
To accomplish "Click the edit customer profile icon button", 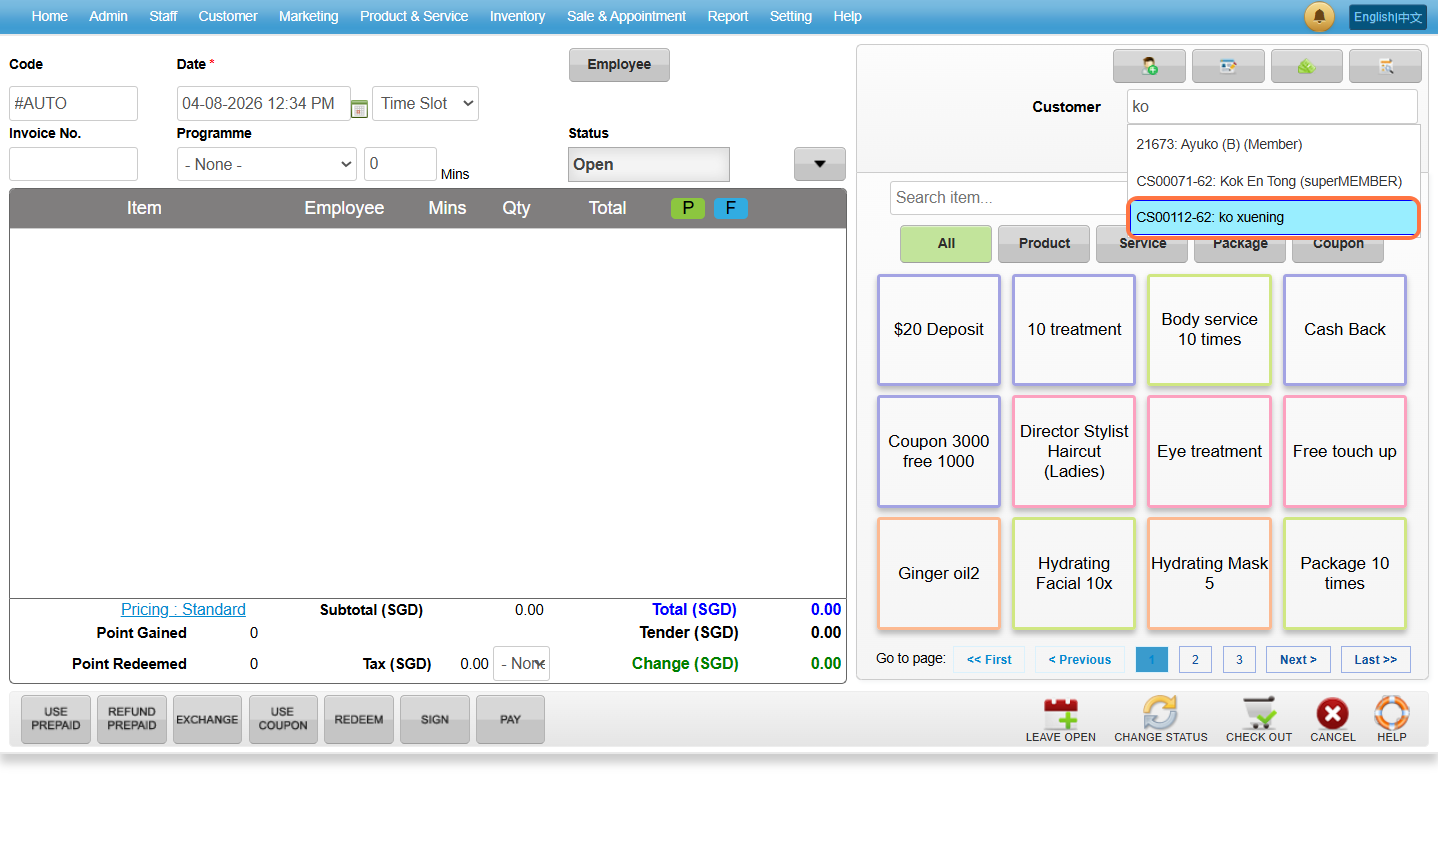I will pos(1228,66).
